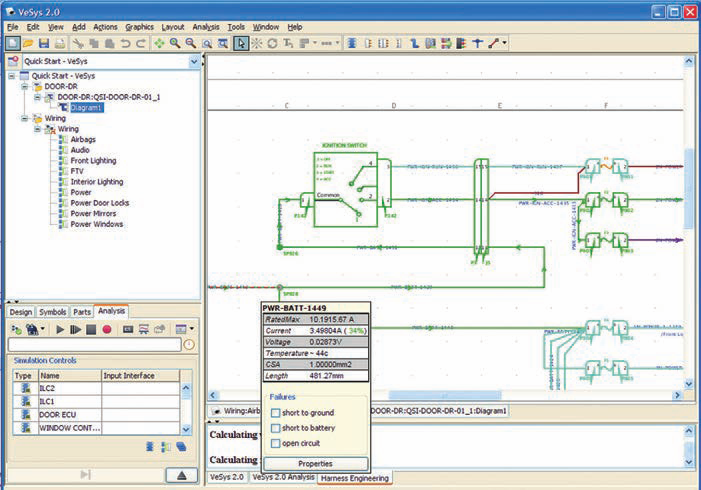Switch to the Design tab
The width and height of the screenshot is (701, 490).
click(x=21, y=312)
